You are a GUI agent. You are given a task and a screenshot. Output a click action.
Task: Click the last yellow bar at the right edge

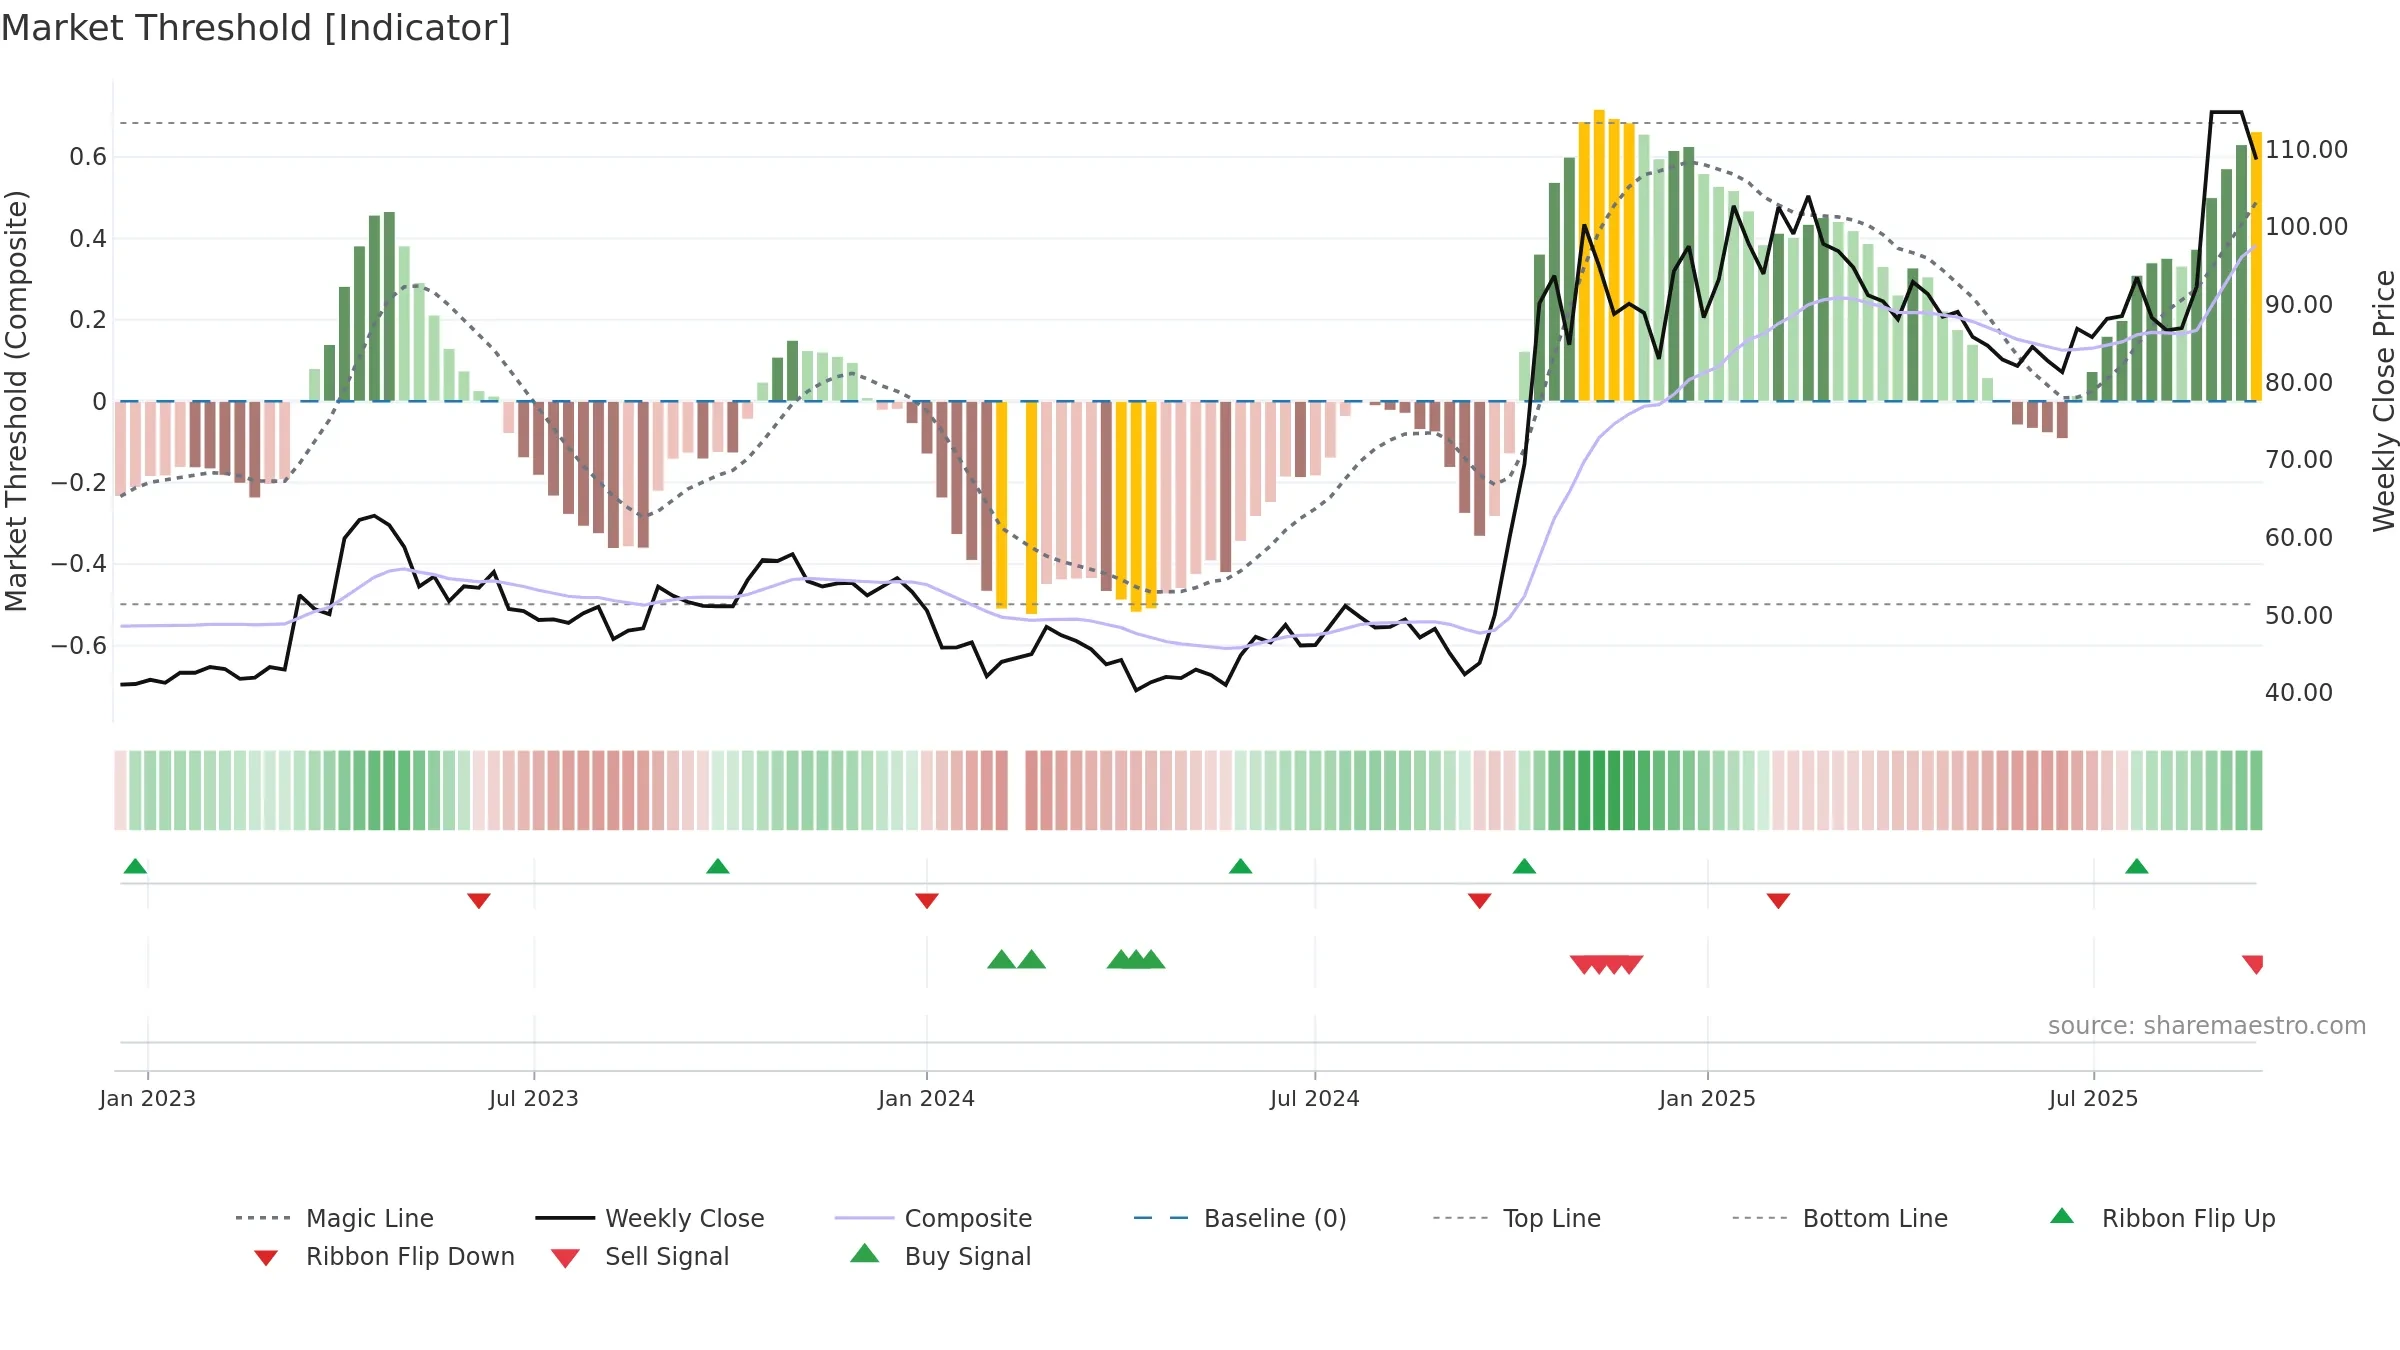(x=2257, y=267)
